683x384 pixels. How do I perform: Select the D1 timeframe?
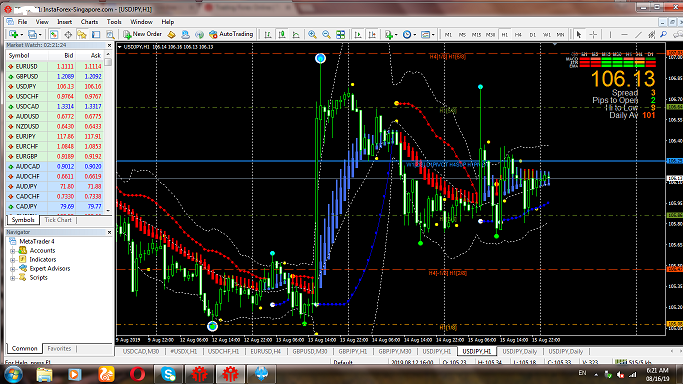[x=532, y=34]
